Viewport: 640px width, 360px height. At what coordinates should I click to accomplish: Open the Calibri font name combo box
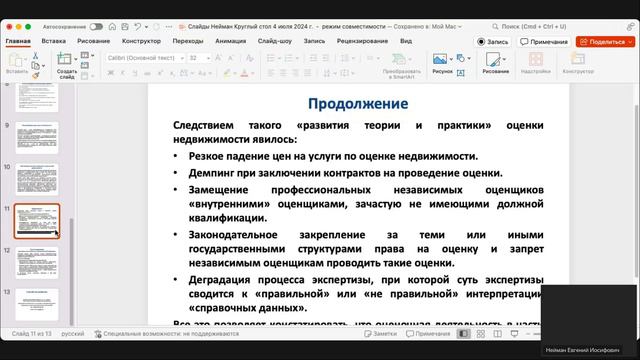coord(145,58)
